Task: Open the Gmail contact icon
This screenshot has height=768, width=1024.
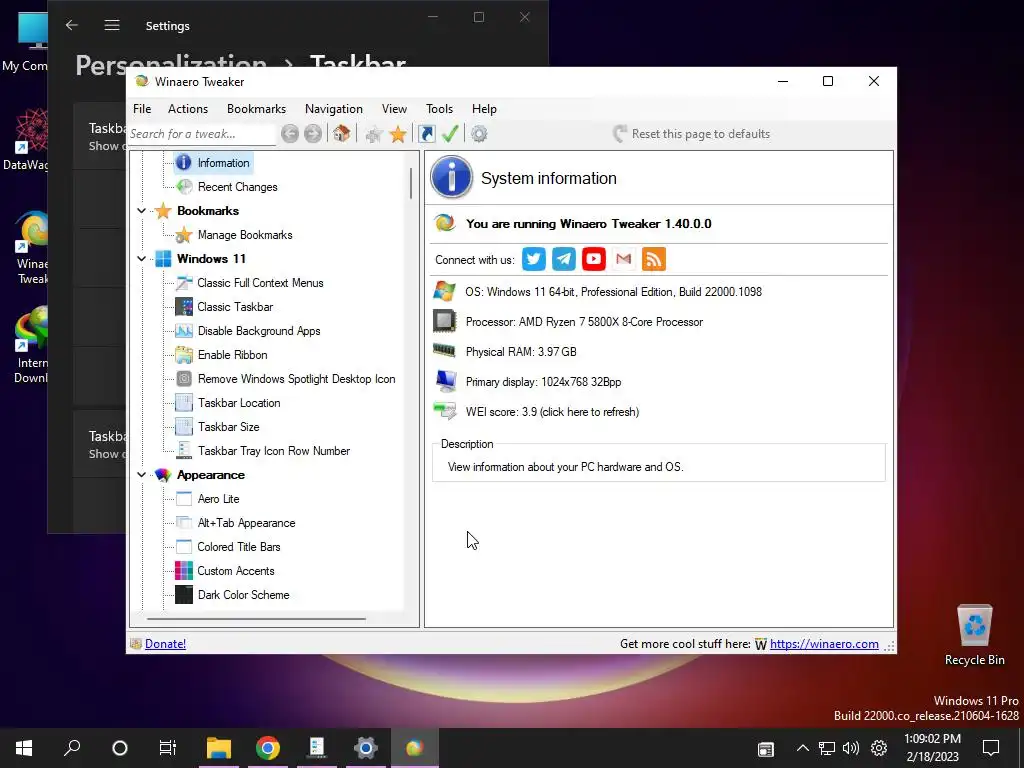Action: (x=624, y=259)
